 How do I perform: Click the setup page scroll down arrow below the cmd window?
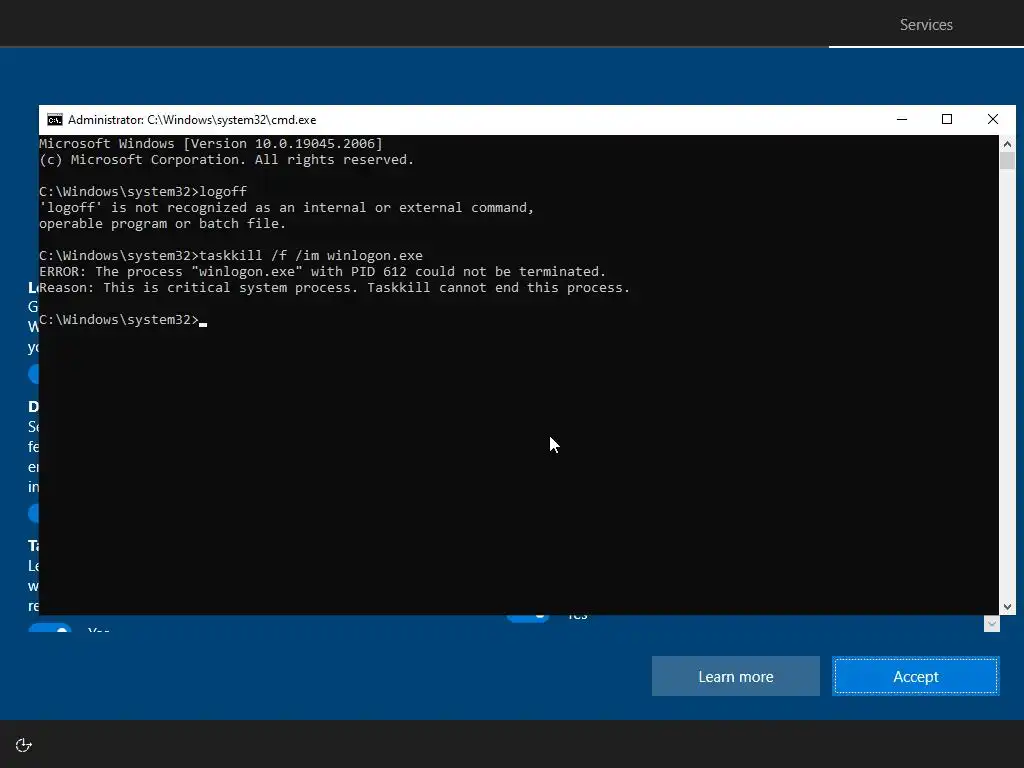coord(991,624)
